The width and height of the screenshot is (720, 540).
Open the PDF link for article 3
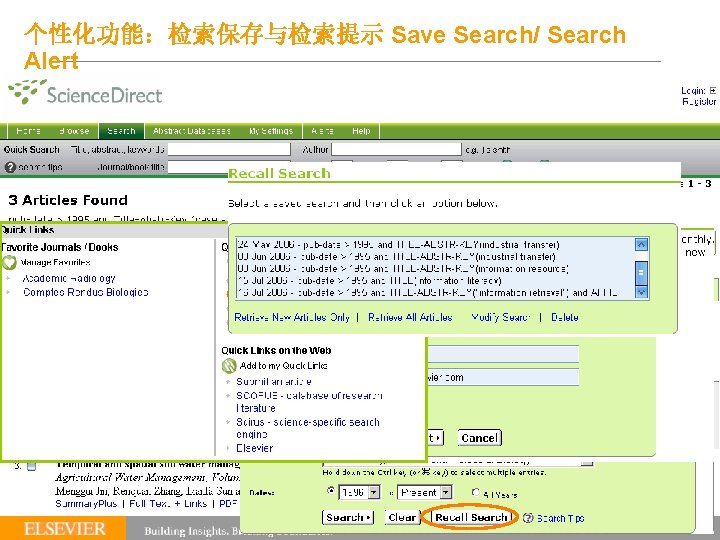click(x=228, y=504)
